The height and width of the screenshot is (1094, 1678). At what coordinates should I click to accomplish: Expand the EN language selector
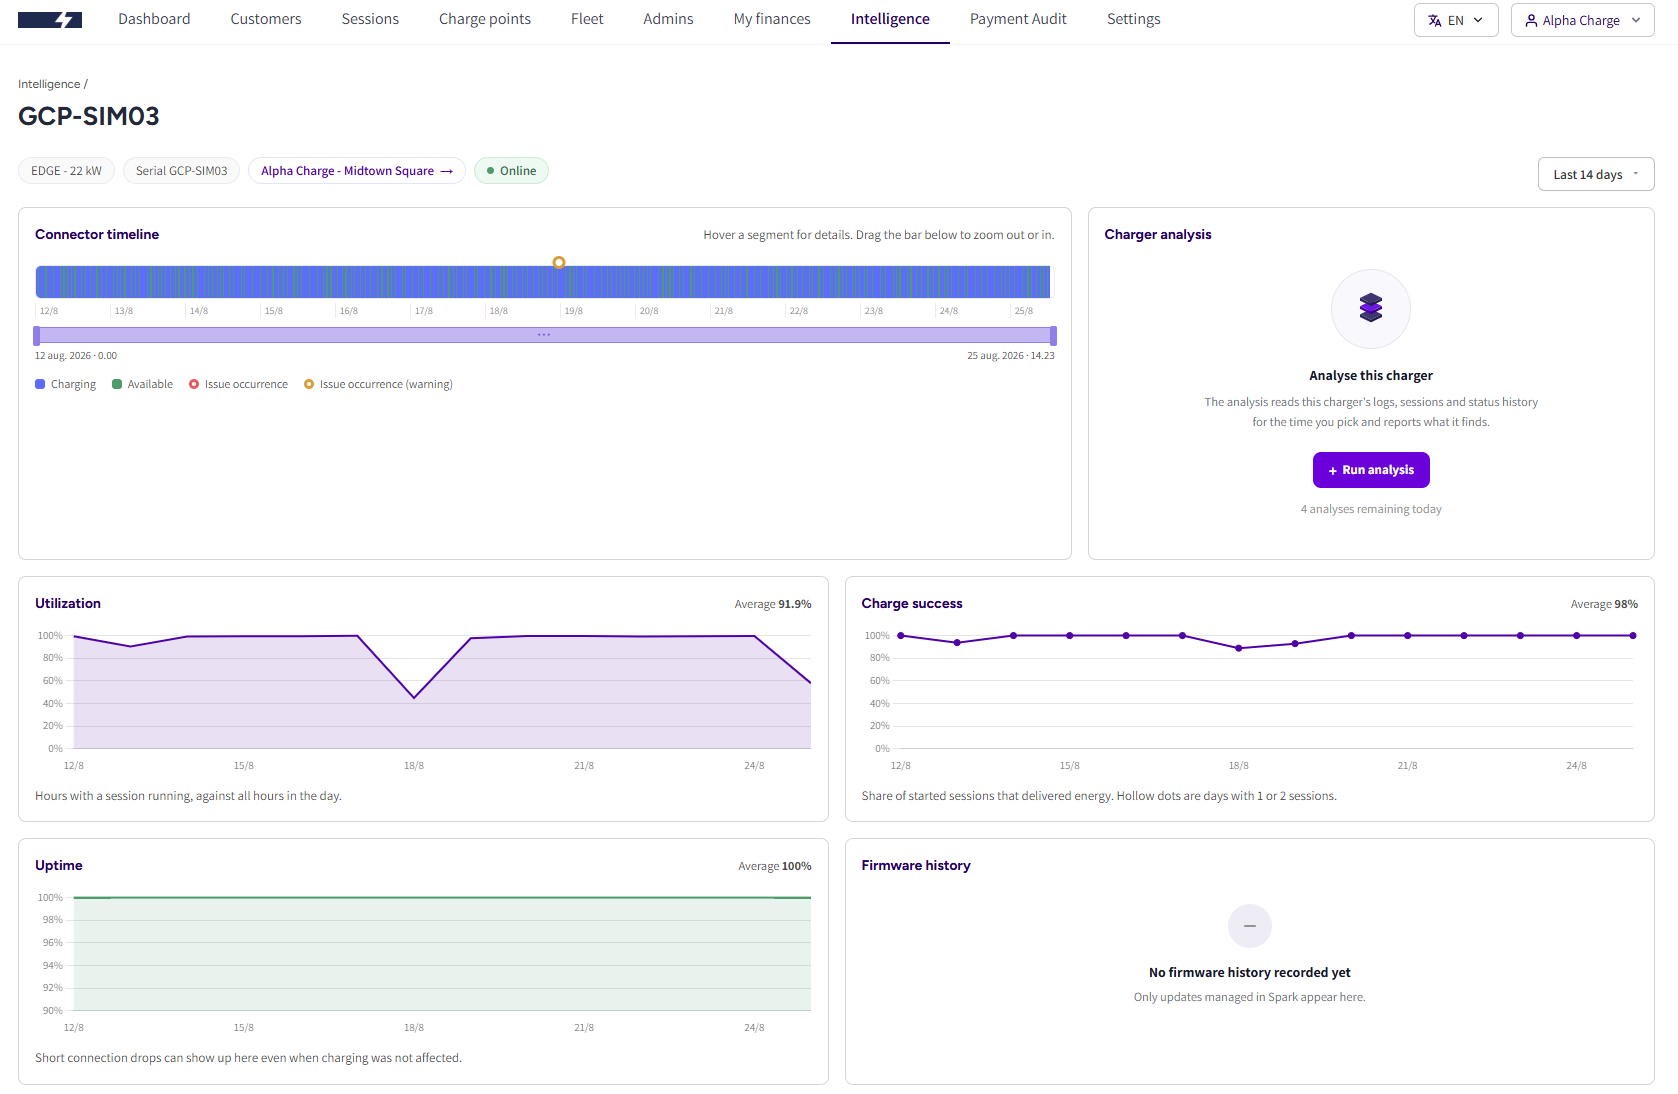click(x=1456, y=20)
